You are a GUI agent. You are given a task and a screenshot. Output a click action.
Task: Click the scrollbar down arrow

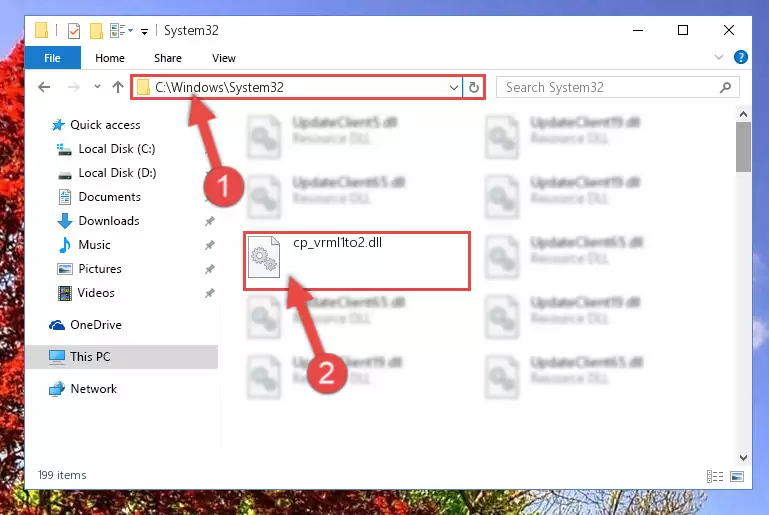743,458
